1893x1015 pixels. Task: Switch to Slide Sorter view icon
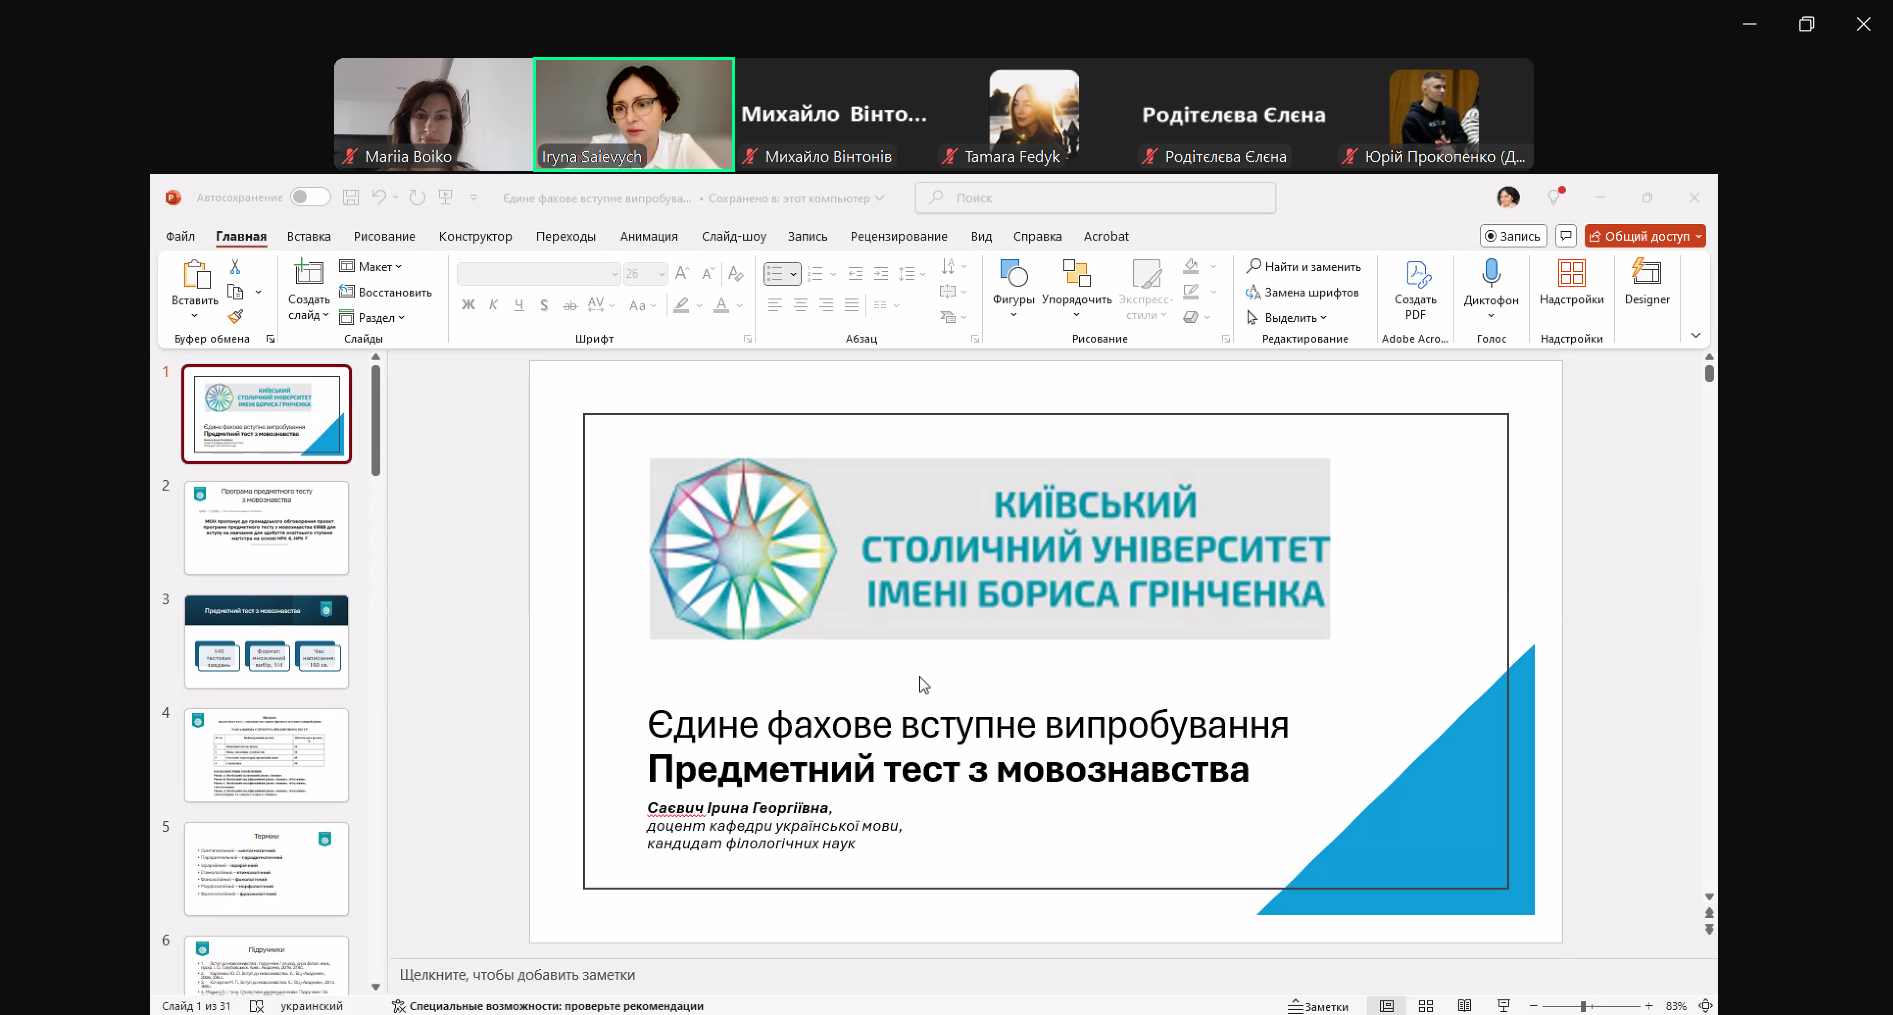(1426, 1006)
